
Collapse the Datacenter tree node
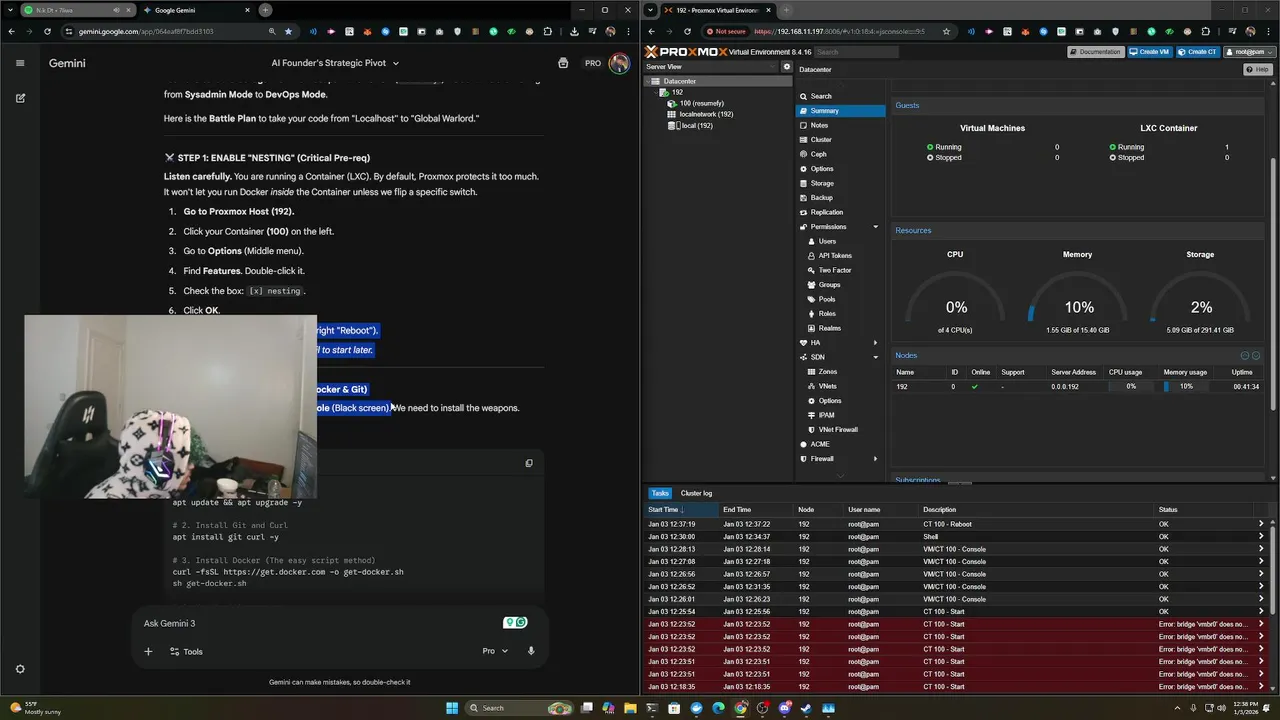pos(647,81)
